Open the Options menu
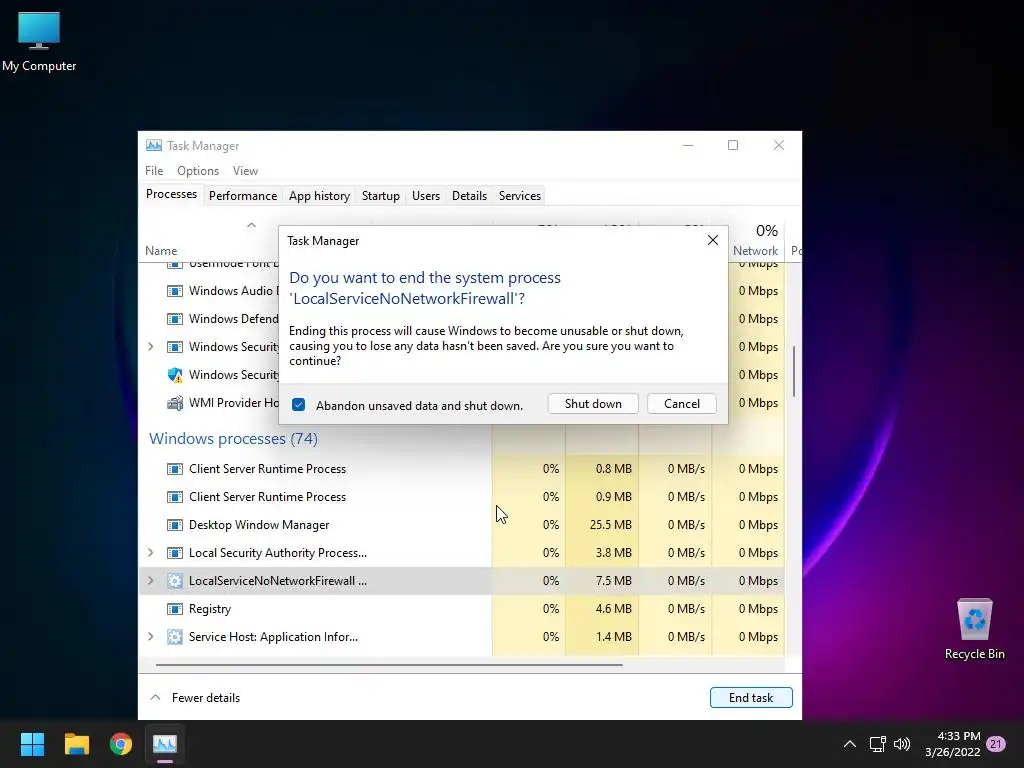This screenshot has height=768, width=1024. click(198, 171)
